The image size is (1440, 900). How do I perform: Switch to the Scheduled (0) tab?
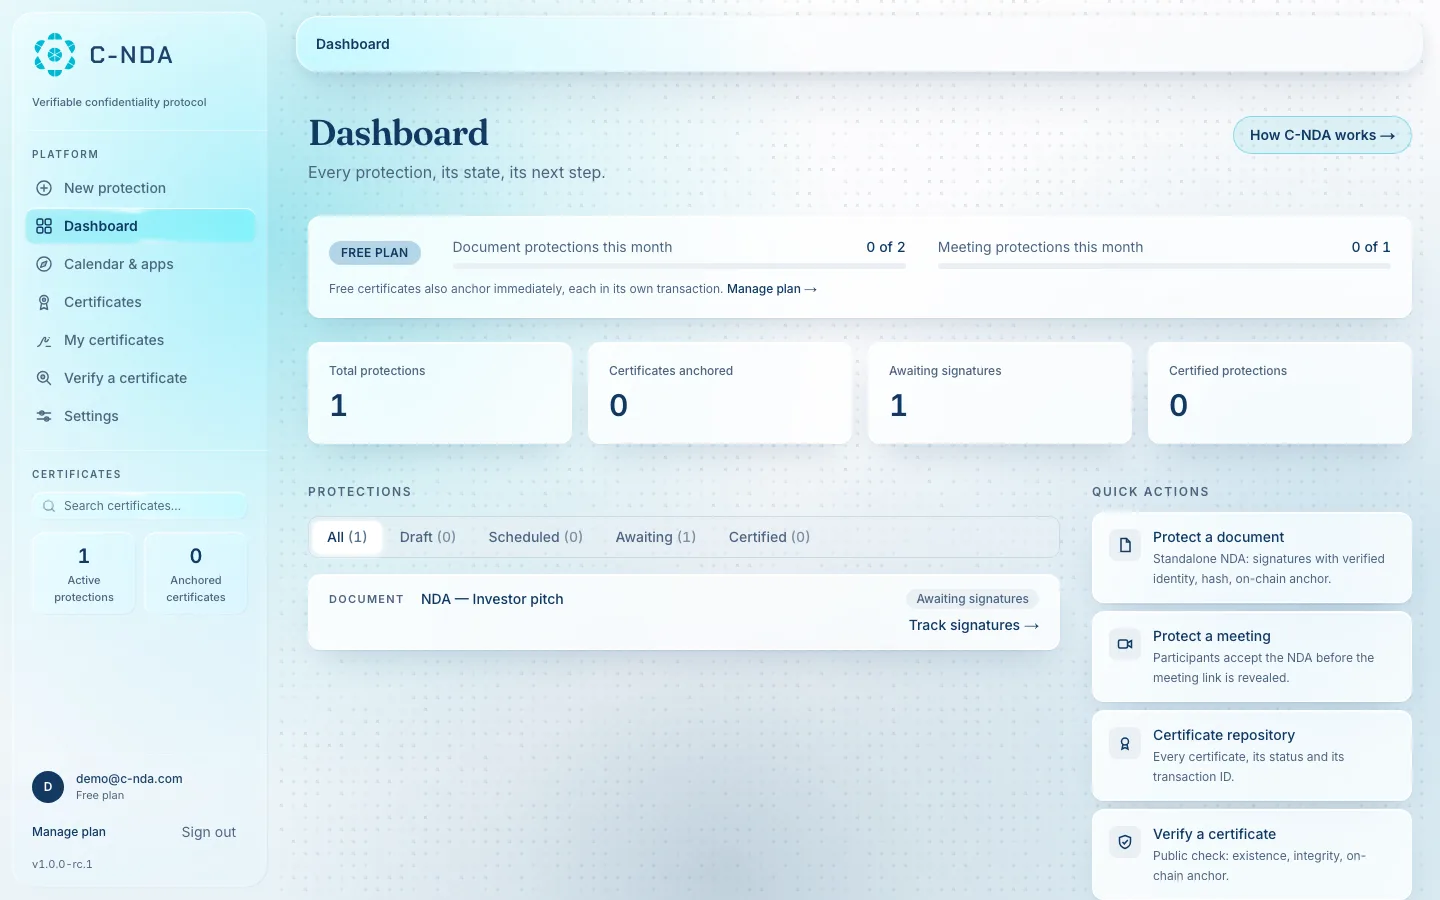536,537
